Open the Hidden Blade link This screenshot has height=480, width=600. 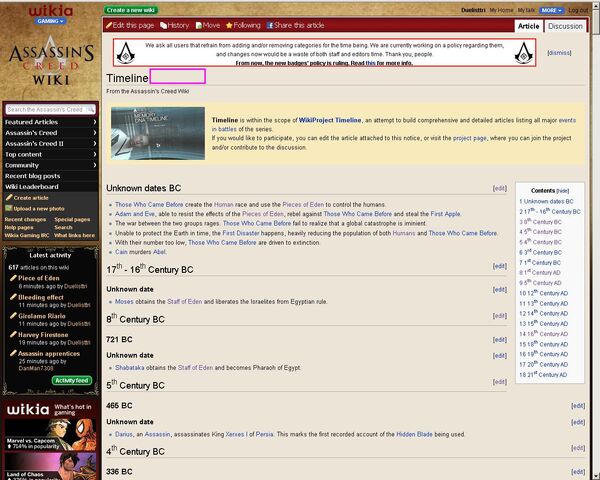414,434
